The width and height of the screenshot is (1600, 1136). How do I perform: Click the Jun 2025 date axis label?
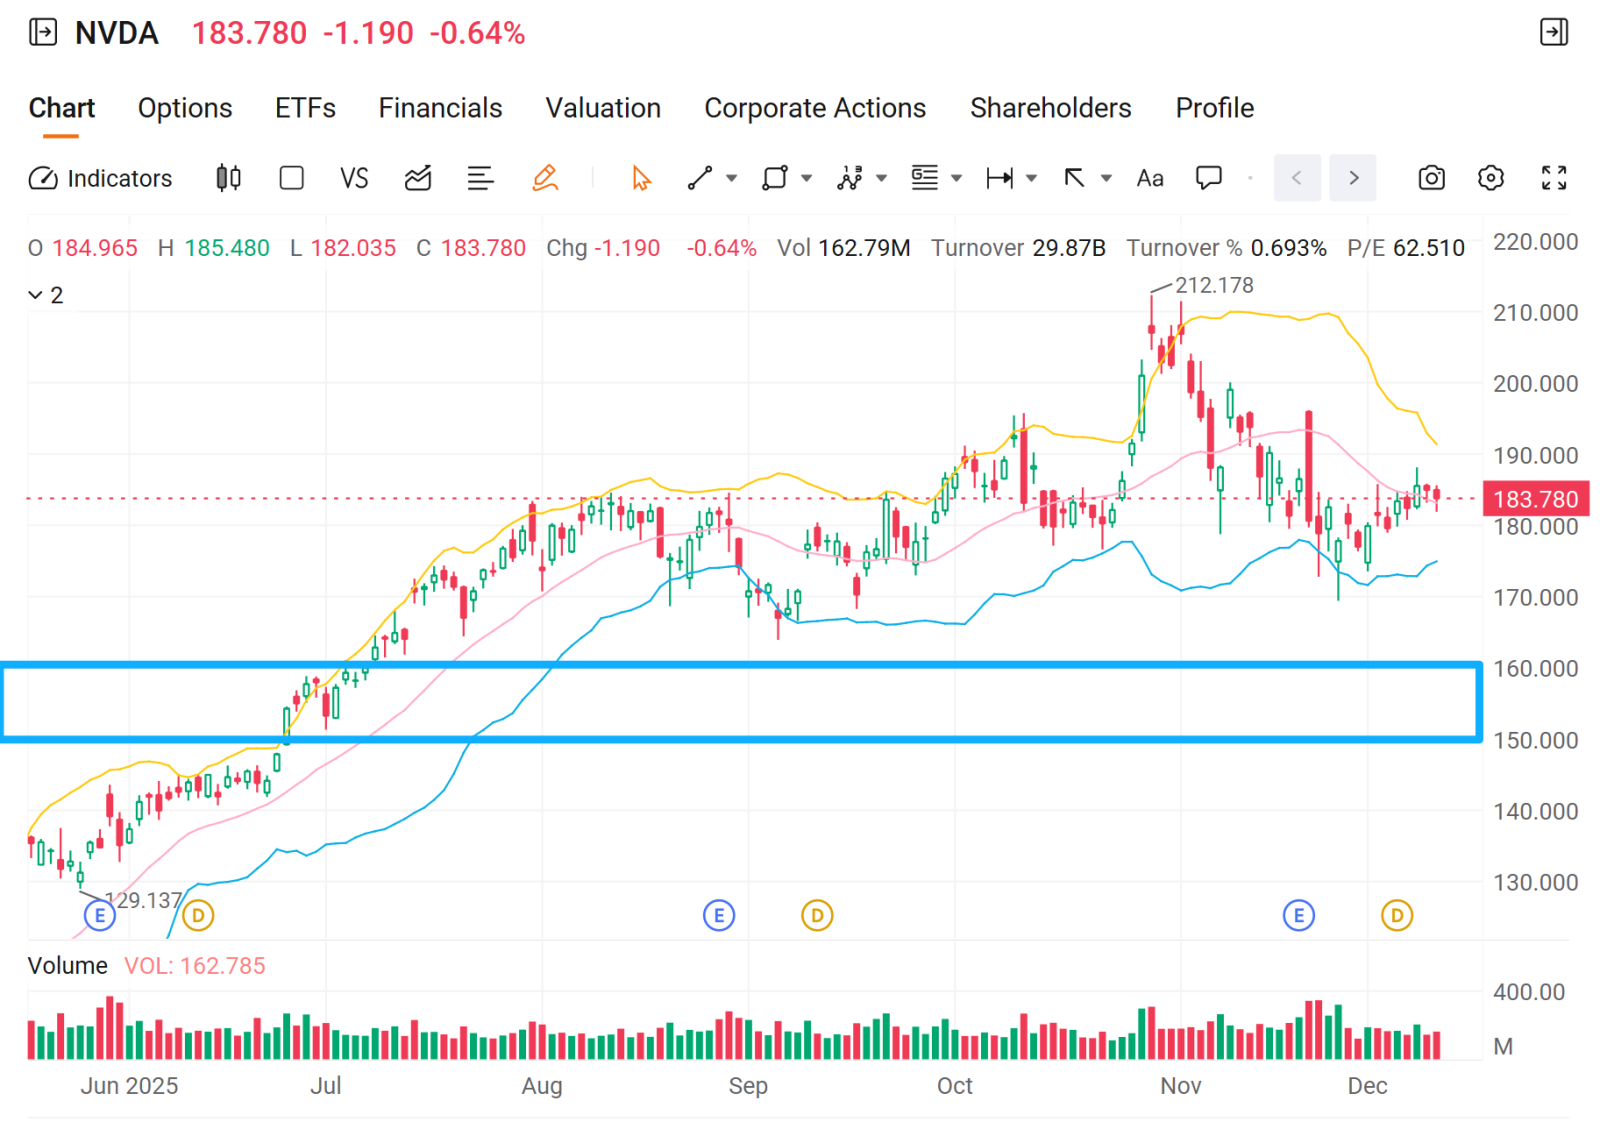tap(130, 1086)
